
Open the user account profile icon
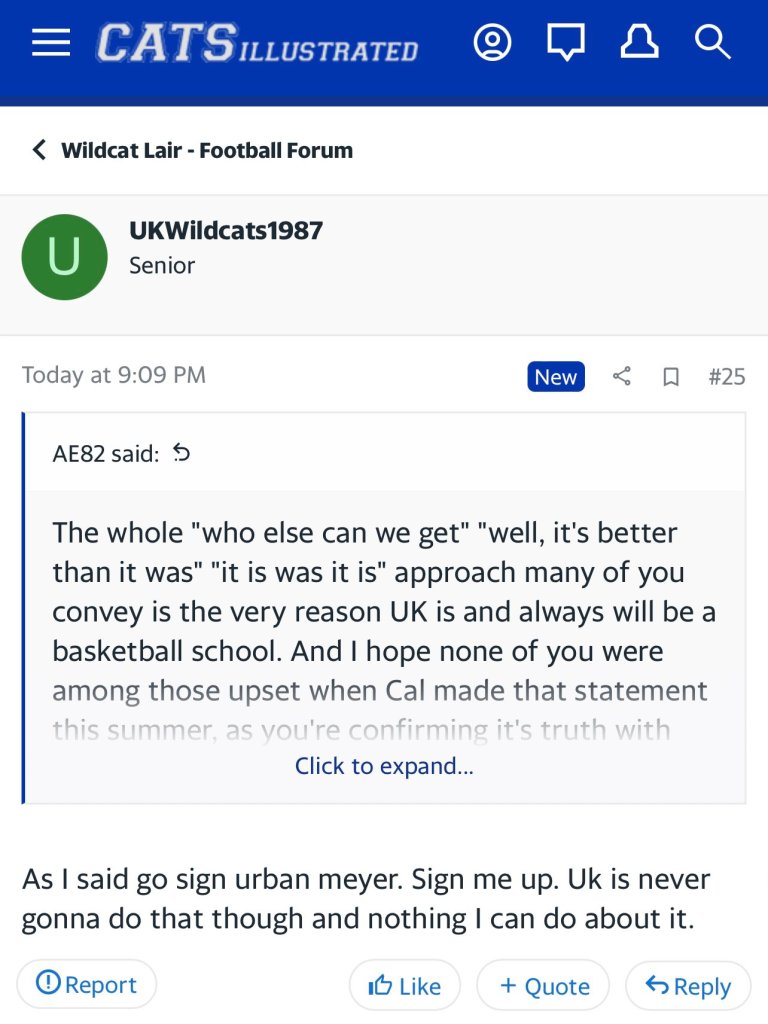(492, 43)
